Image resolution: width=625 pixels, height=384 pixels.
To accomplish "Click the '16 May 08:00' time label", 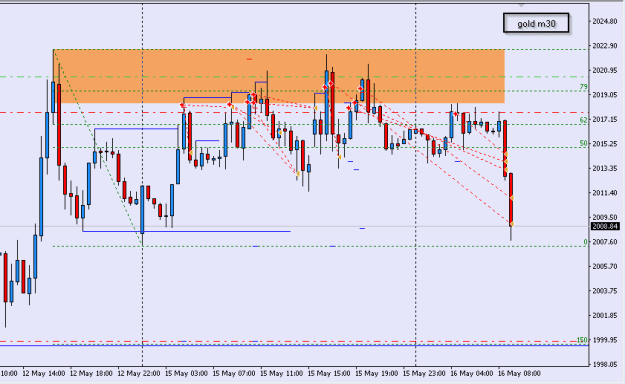I will tap(519, 374).
